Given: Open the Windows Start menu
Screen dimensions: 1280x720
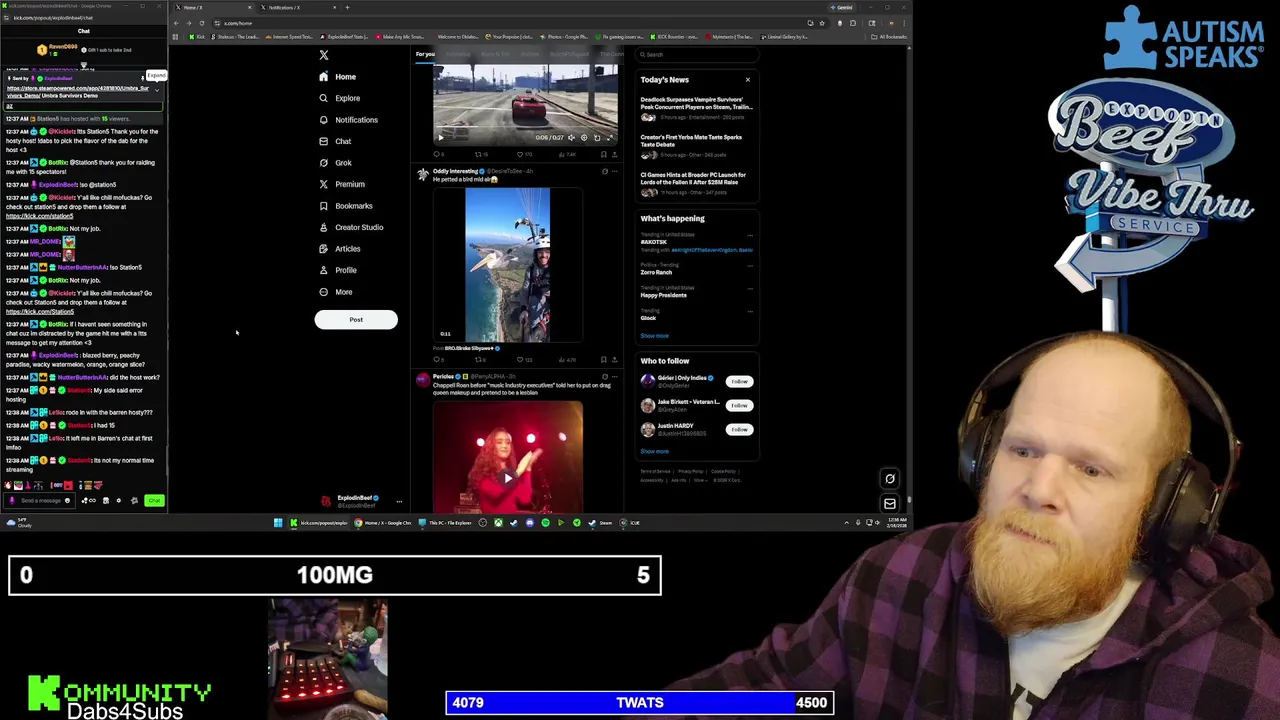Looking at the screenshot, I should coord(278,522).
